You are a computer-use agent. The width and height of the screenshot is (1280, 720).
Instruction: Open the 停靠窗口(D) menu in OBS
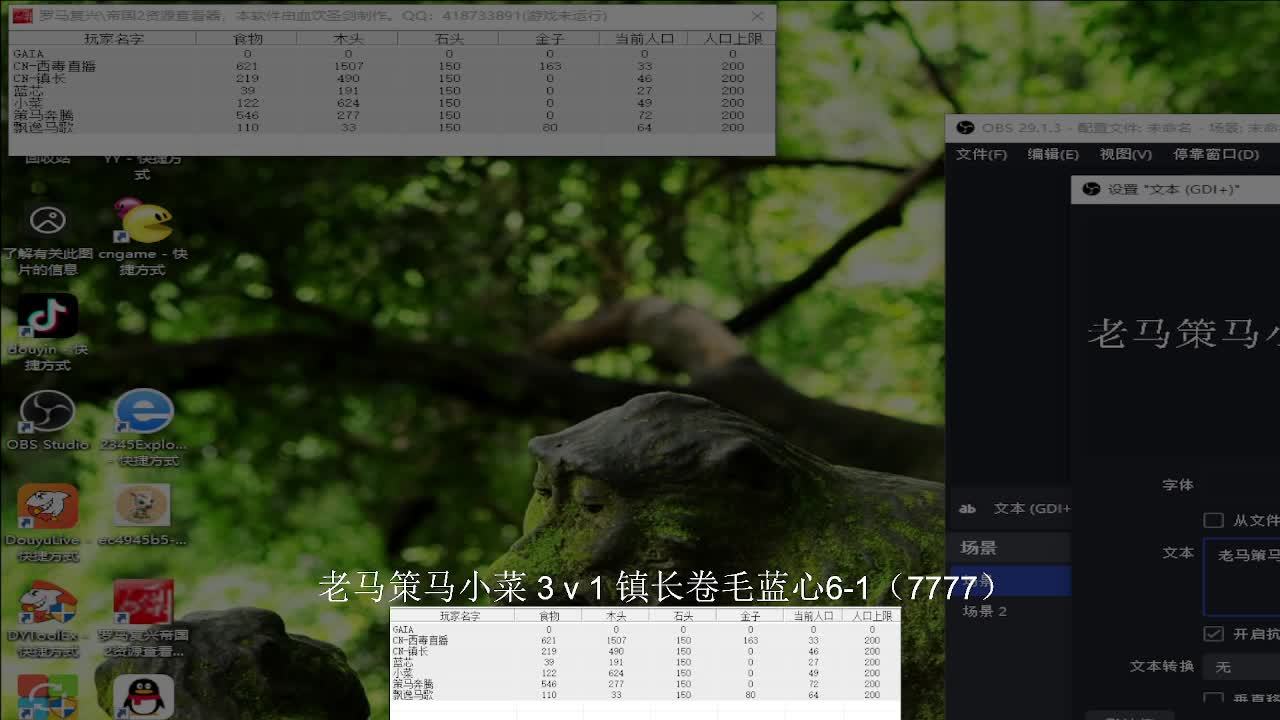1215,155
